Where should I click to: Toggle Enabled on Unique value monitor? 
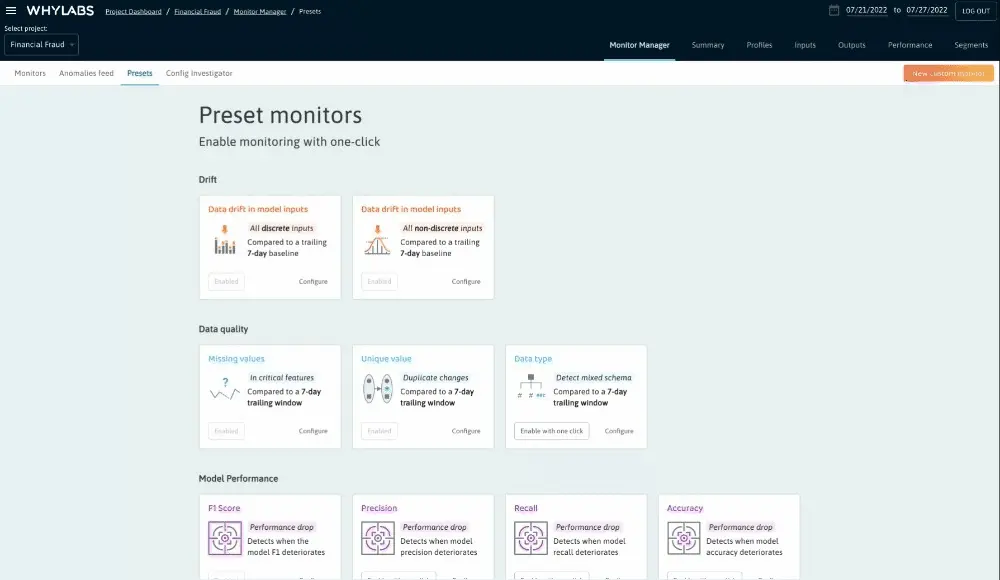379,431
